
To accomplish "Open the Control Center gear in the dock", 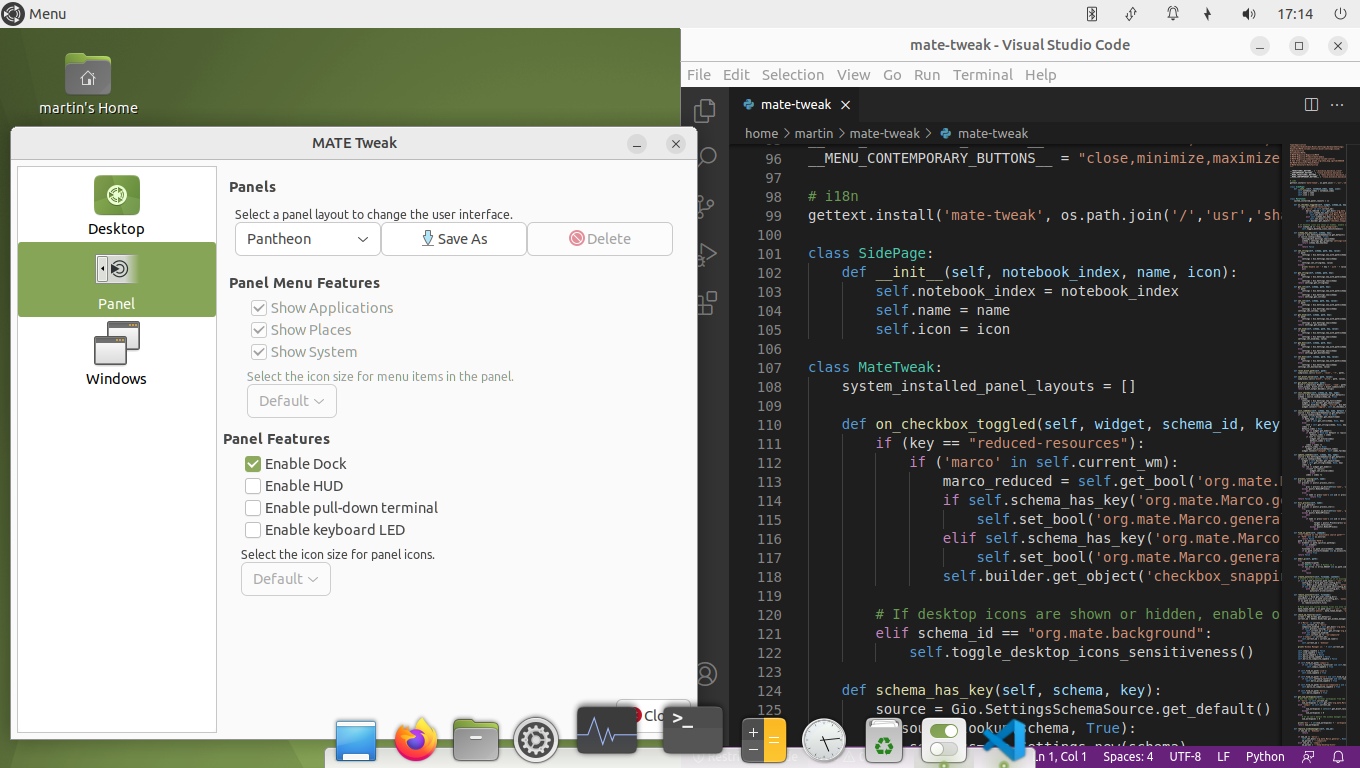I will point(535,741).
